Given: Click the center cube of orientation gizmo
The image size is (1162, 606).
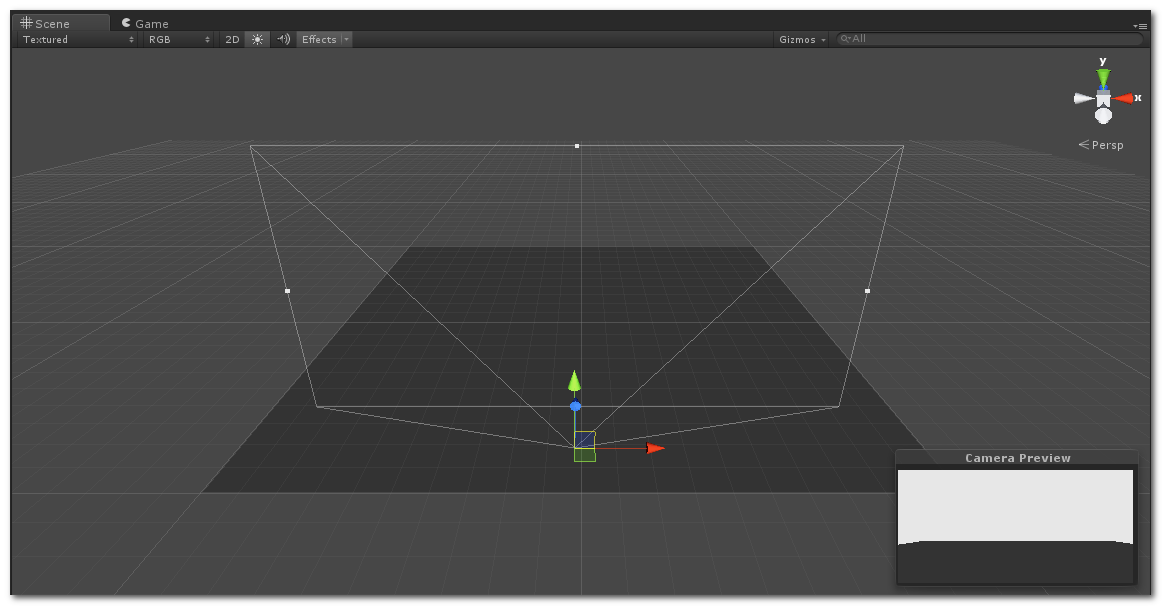Looking at the screenshot, I should click(1103, 99).
